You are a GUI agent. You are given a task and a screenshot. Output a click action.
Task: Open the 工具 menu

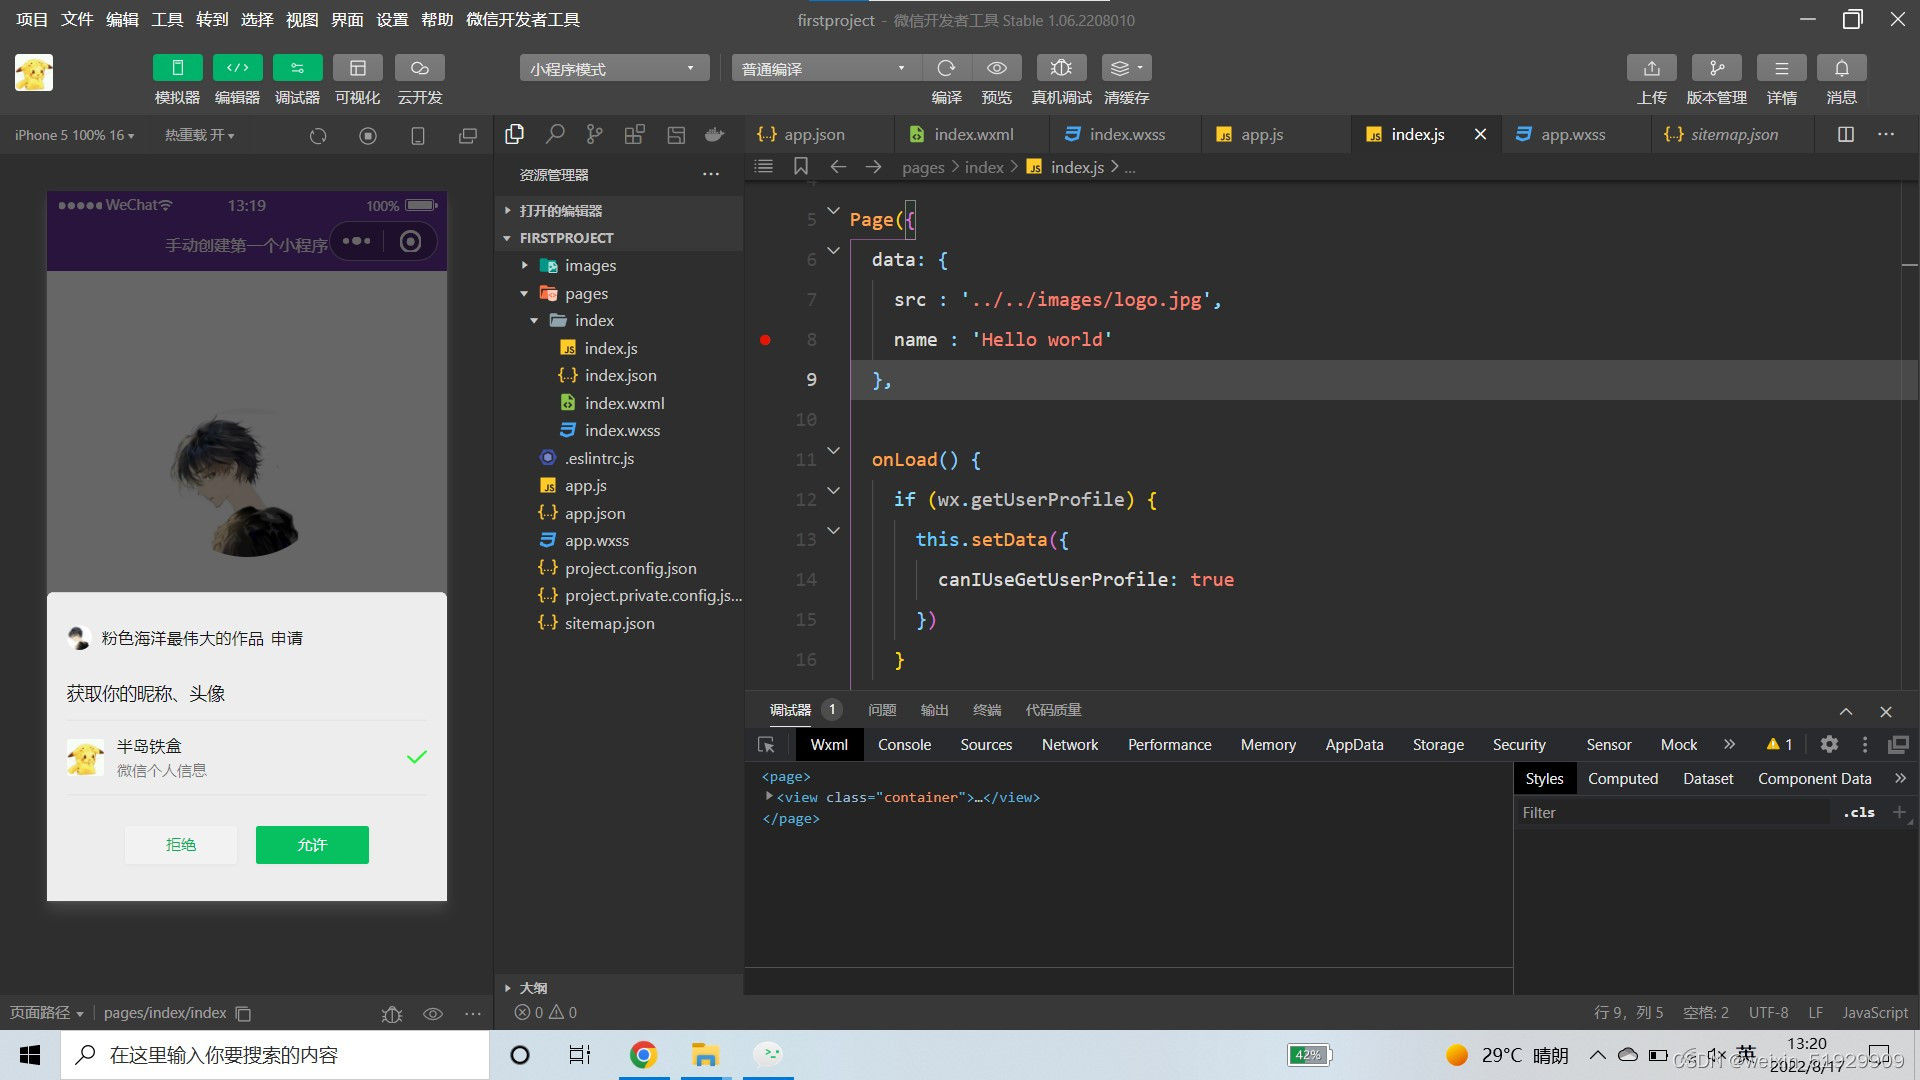tap(166, 20)
